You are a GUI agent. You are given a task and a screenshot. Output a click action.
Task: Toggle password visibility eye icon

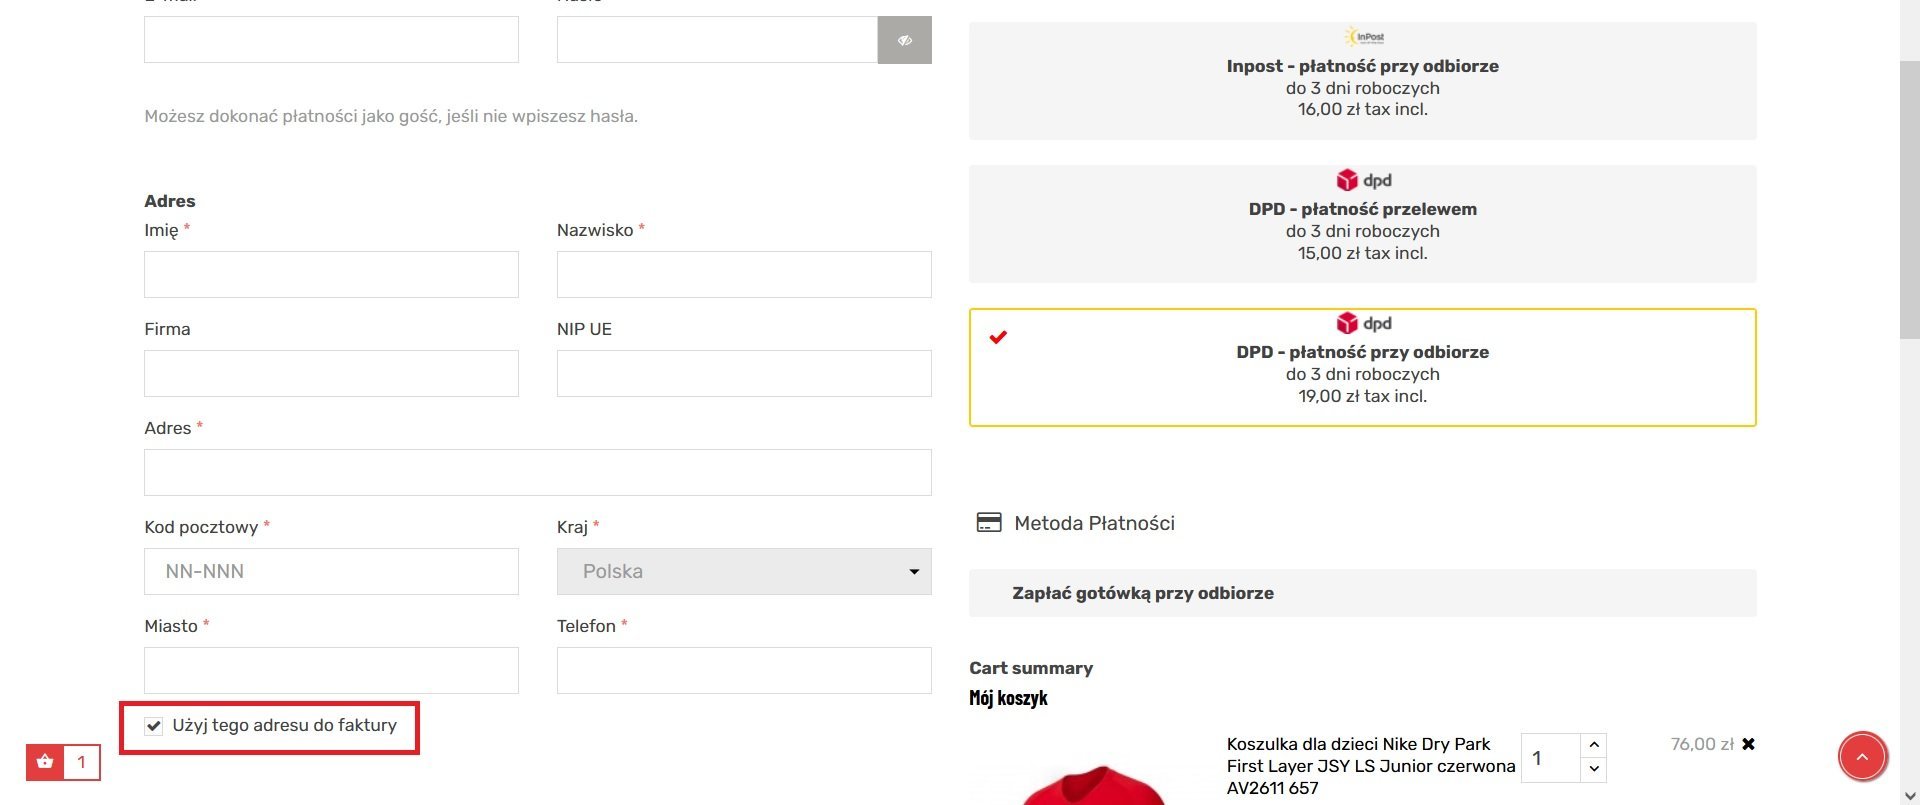[x=904, y=40]
